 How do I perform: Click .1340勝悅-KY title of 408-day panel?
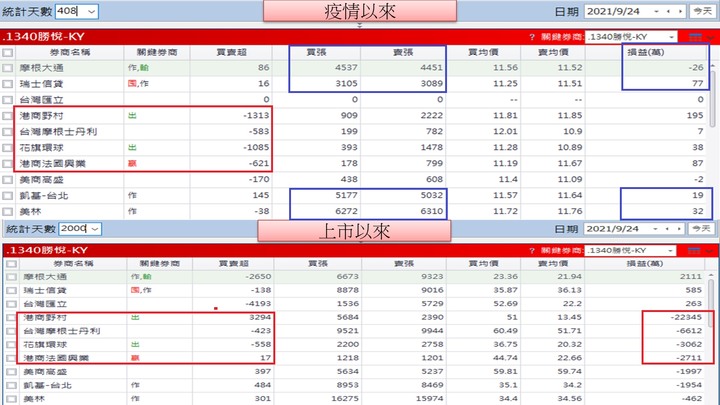(43, 37)
